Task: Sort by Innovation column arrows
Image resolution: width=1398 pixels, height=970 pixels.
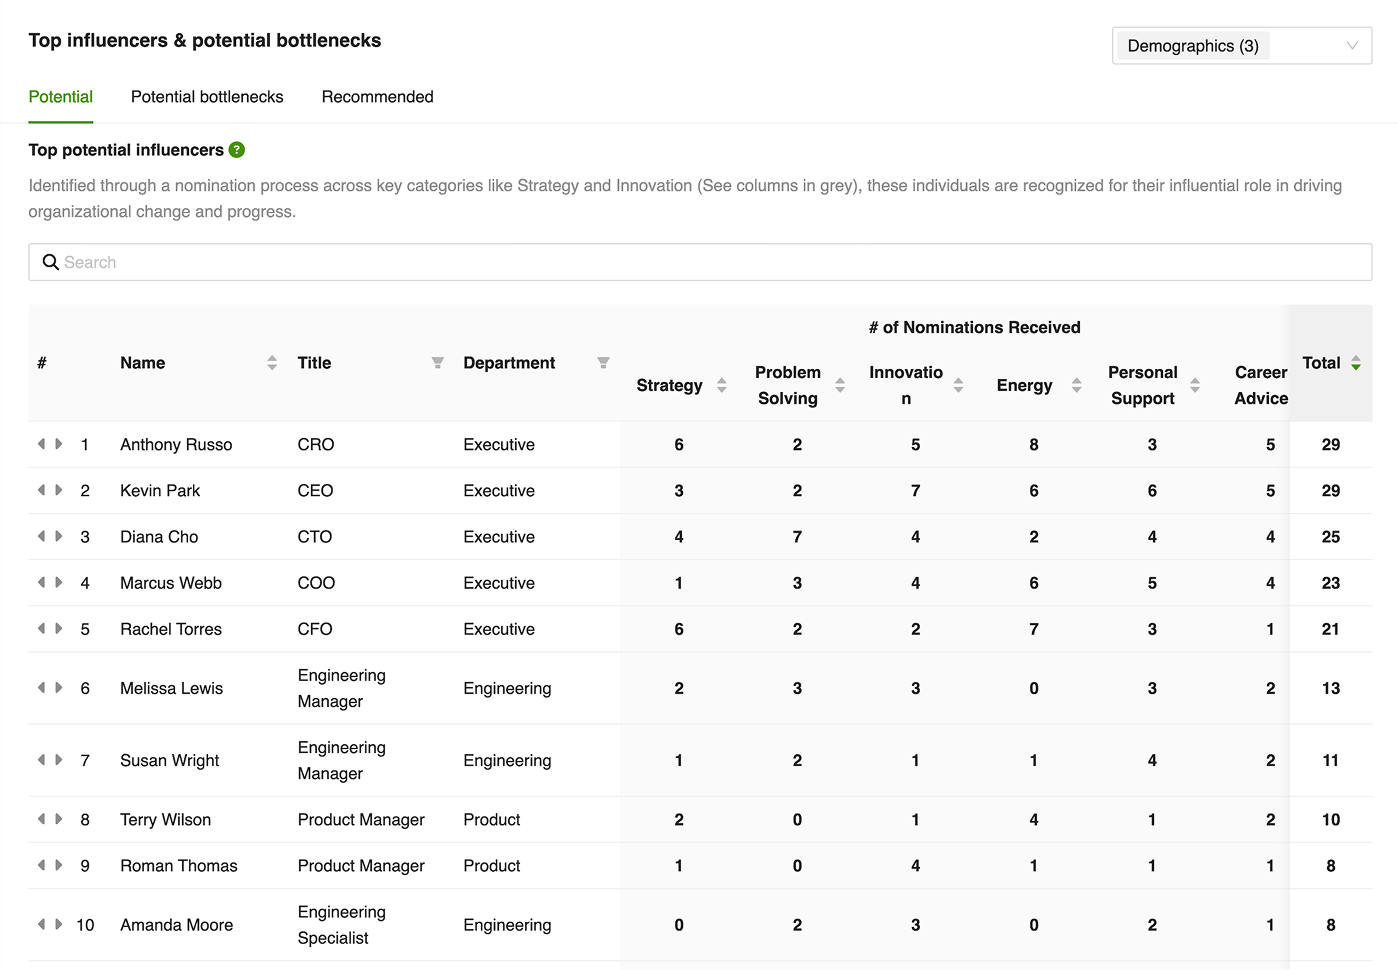Action: click(958, 386)
